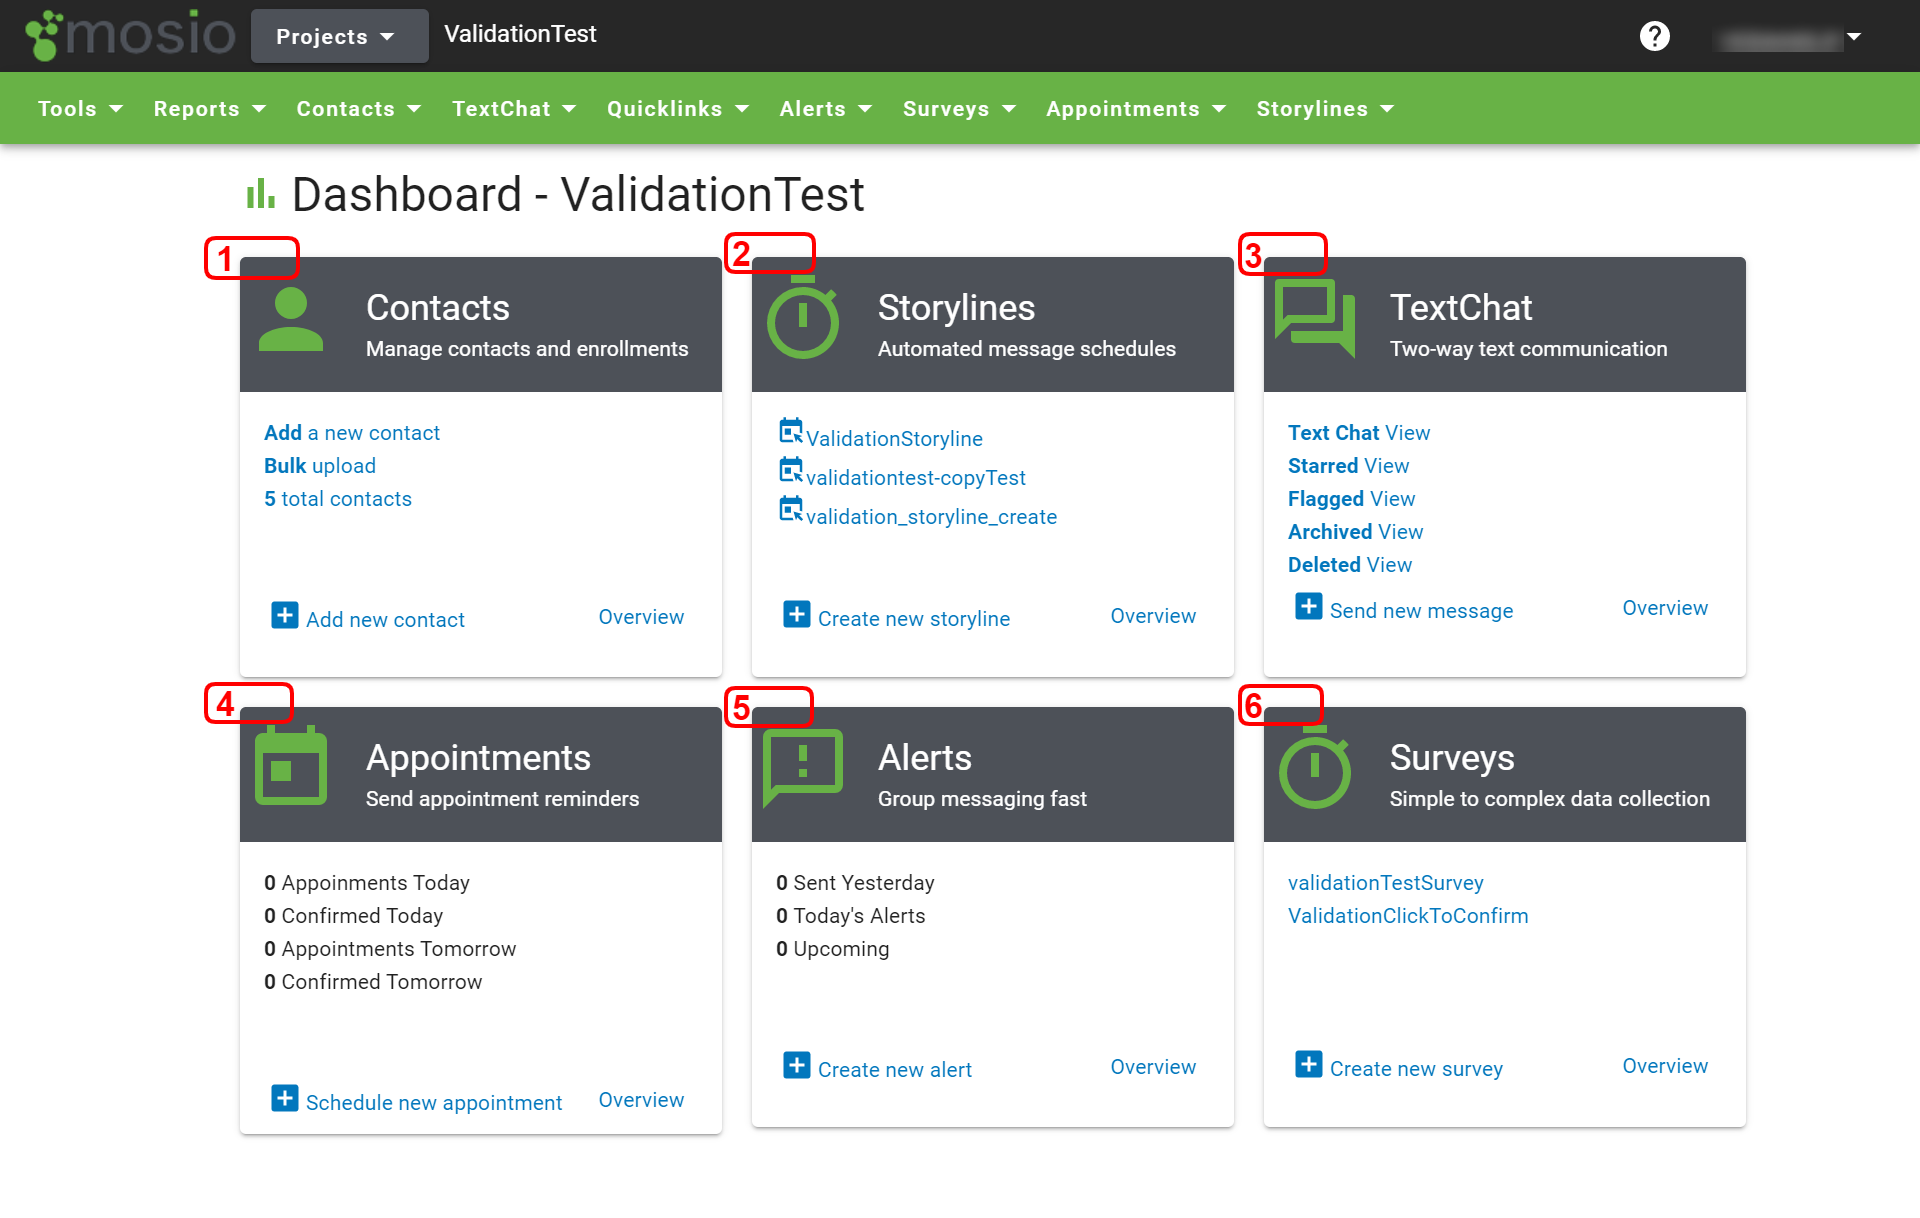Click the 0 Confirmed Tomorrow text

click(373, 982)
